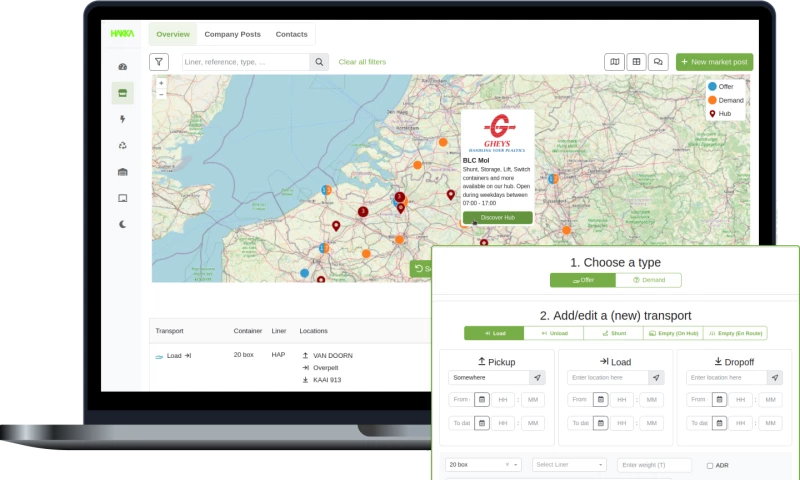
Task: Click the VAN DOORN location in row
Action: (333, 356)
